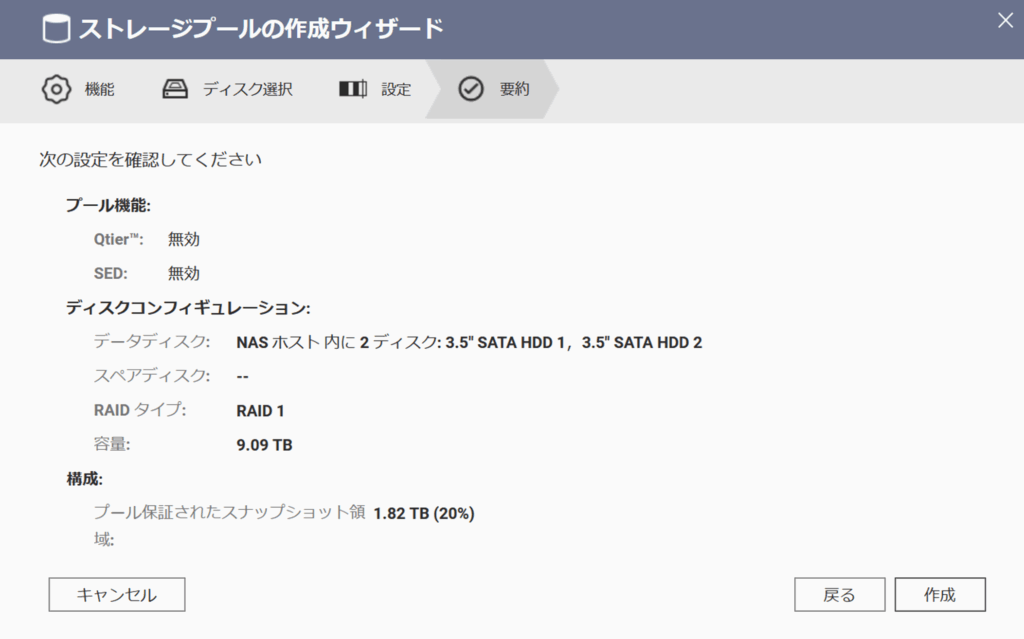Click the RAID 1 type value
This screenshot has width=1024, height=639.
pos(261,410)
